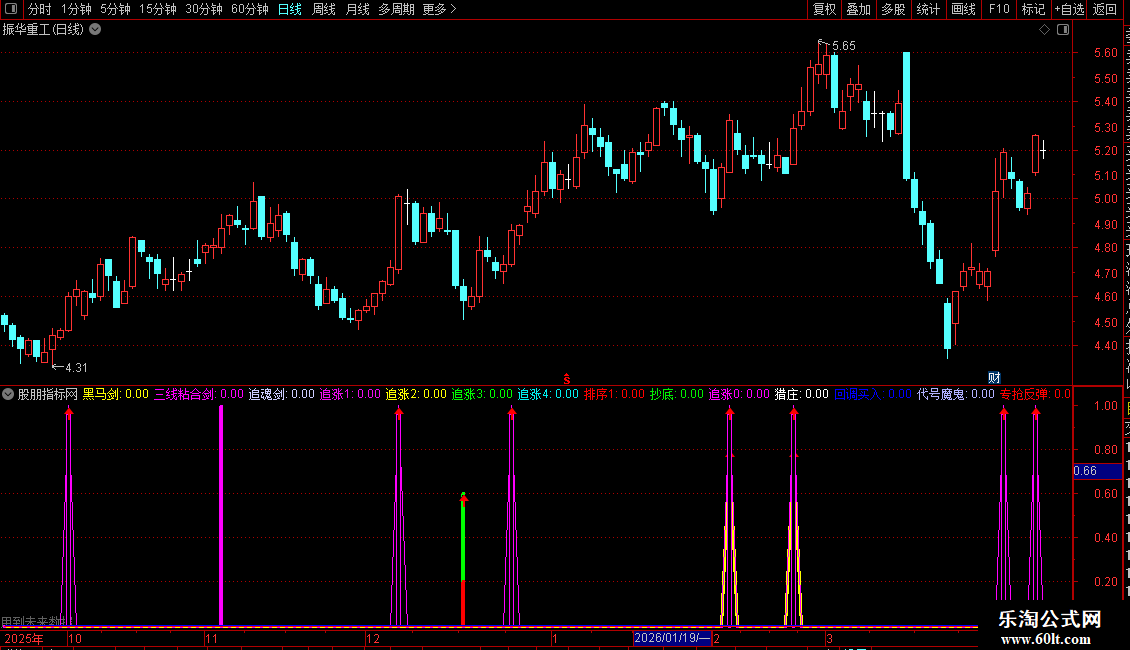The width and height of the screenshot is (1130, 650).
Task: Click the red S marker below chart
Action: (567, 378)
